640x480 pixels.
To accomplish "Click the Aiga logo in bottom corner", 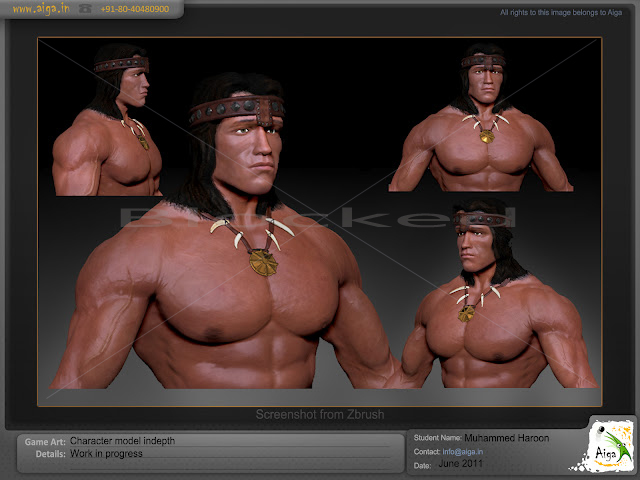I will point(607,447).
